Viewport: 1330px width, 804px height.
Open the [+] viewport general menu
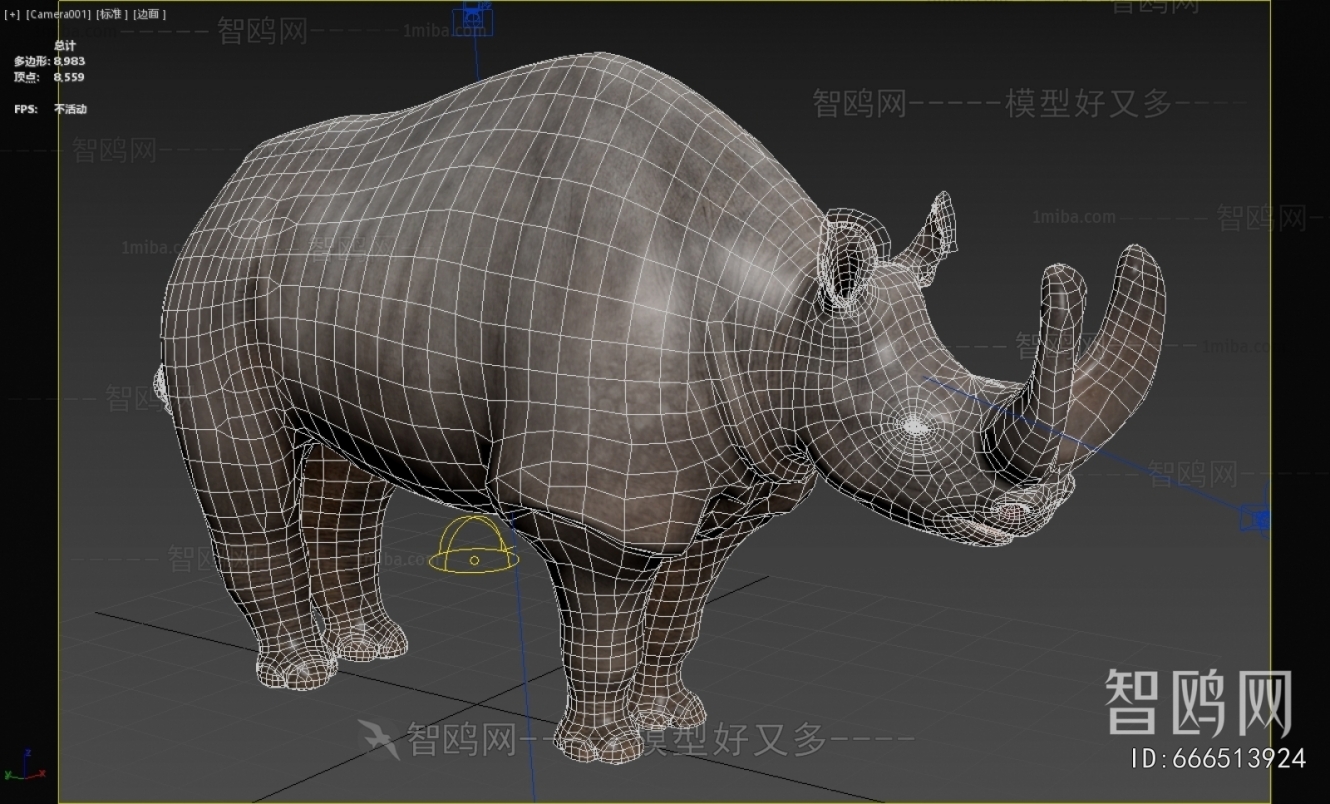tap(11, 14)
